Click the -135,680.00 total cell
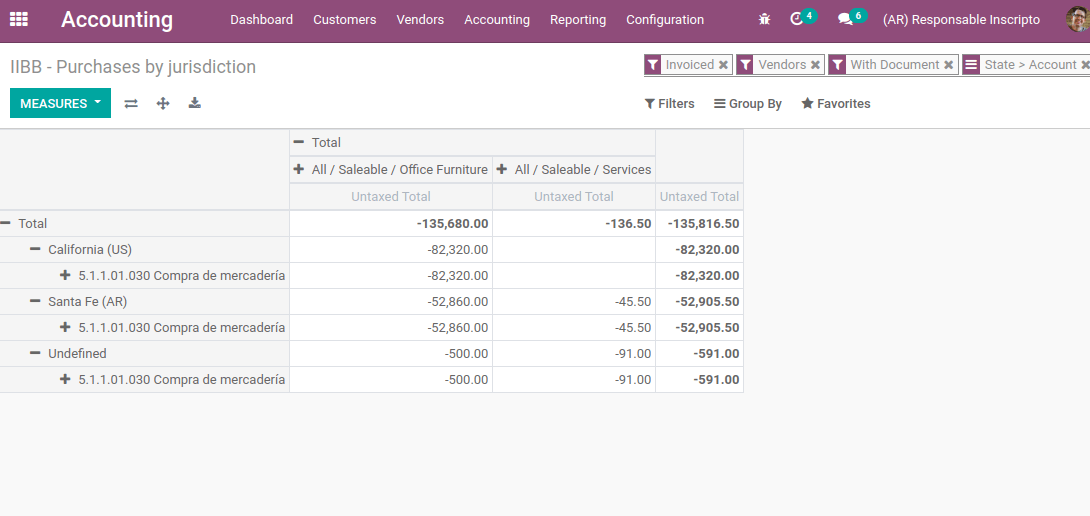The width and height of the screenshot is (1090, 516). pos(391,224)
